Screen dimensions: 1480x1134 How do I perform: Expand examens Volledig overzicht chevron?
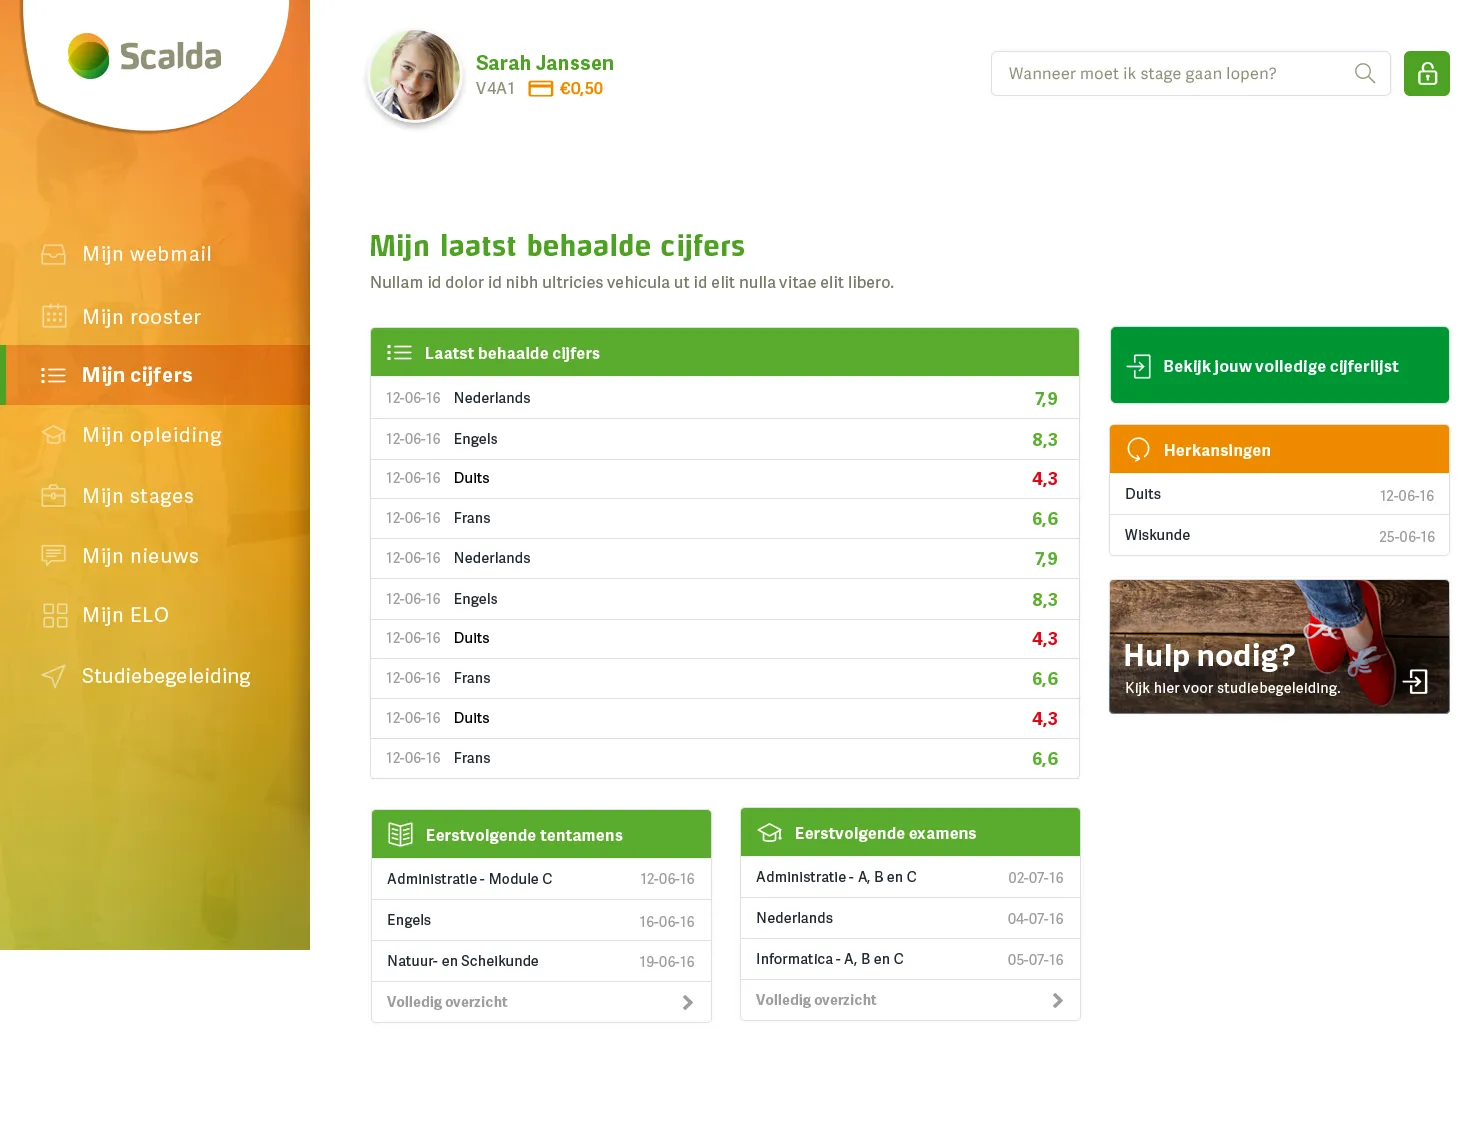coord(1058,1000)
